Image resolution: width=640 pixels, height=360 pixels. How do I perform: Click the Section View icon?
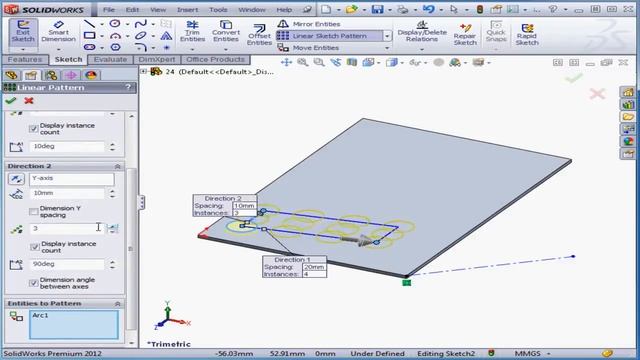click(352, 62)
